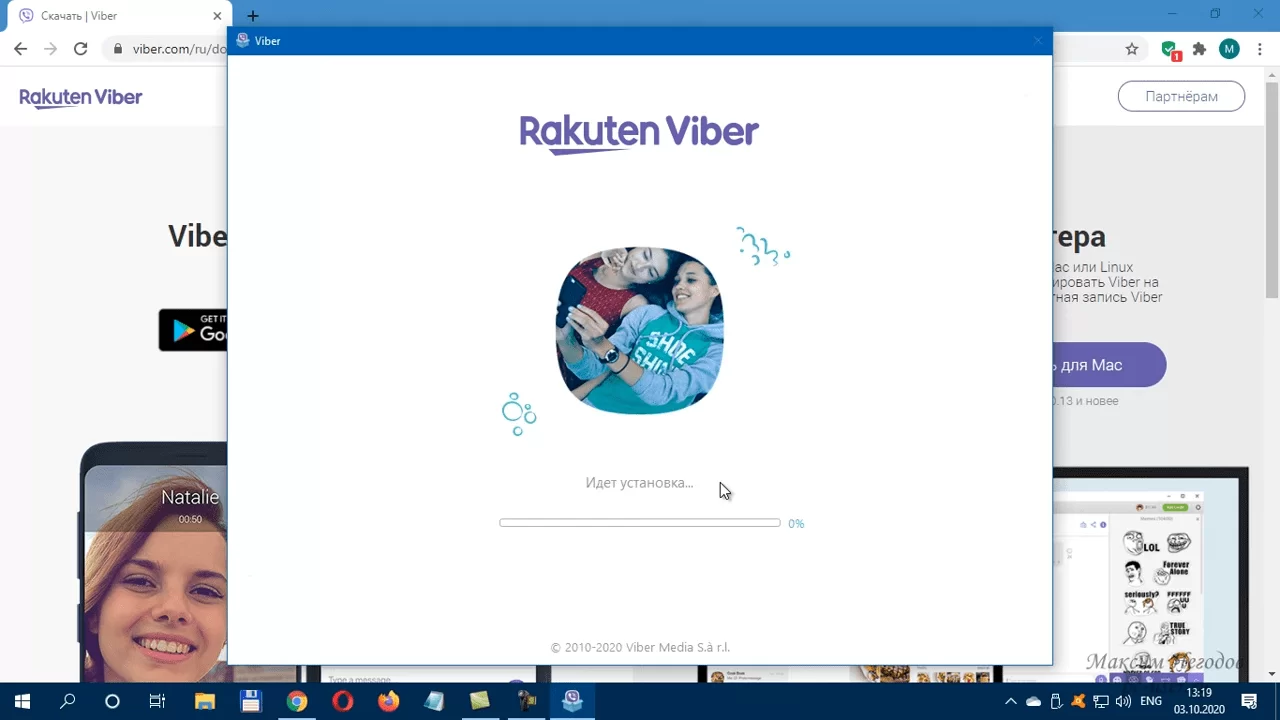Viewport: 1280px width, 720px height.
Task: Expand hidden system tray icons
Action: click(1011, 701)
